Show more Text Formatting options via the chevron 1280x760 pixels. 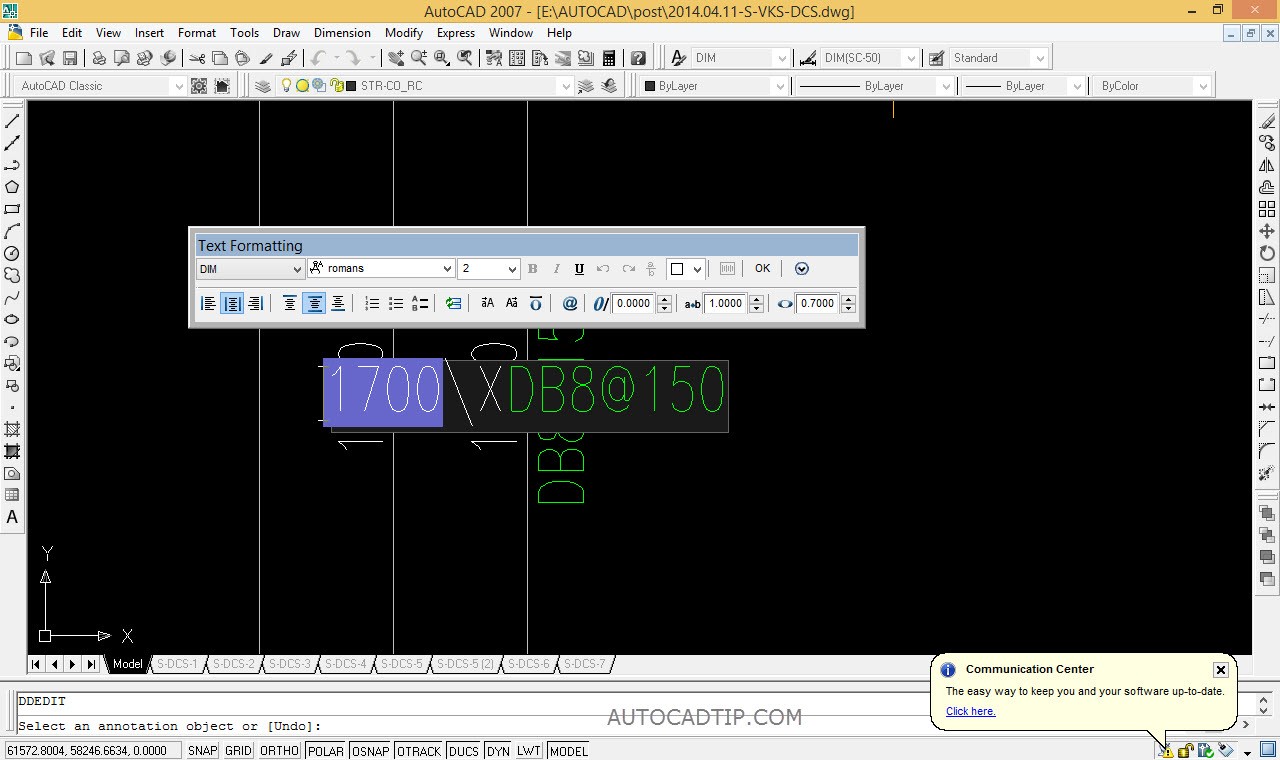pyautogui.click(x=802, y=268)
